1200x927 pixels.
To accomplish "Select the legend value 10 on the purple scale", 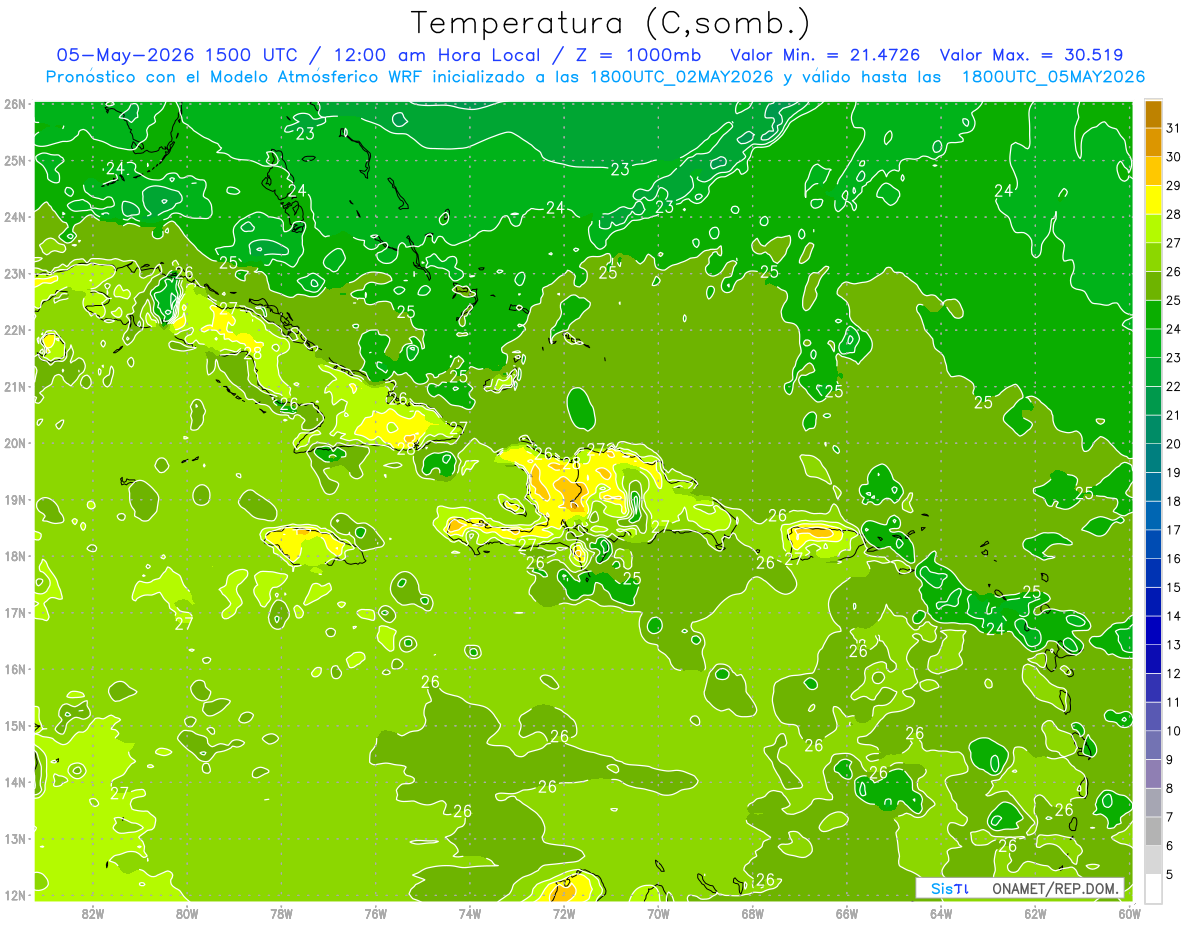I will coord(1173,731).
